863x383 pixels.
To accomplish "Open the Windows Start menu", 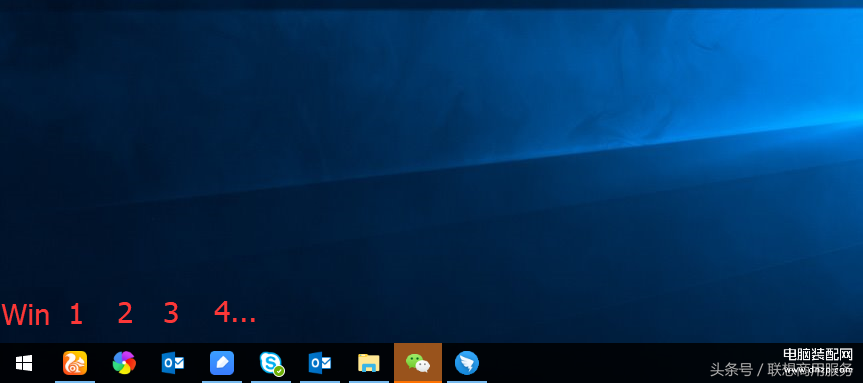I will 24,363.
